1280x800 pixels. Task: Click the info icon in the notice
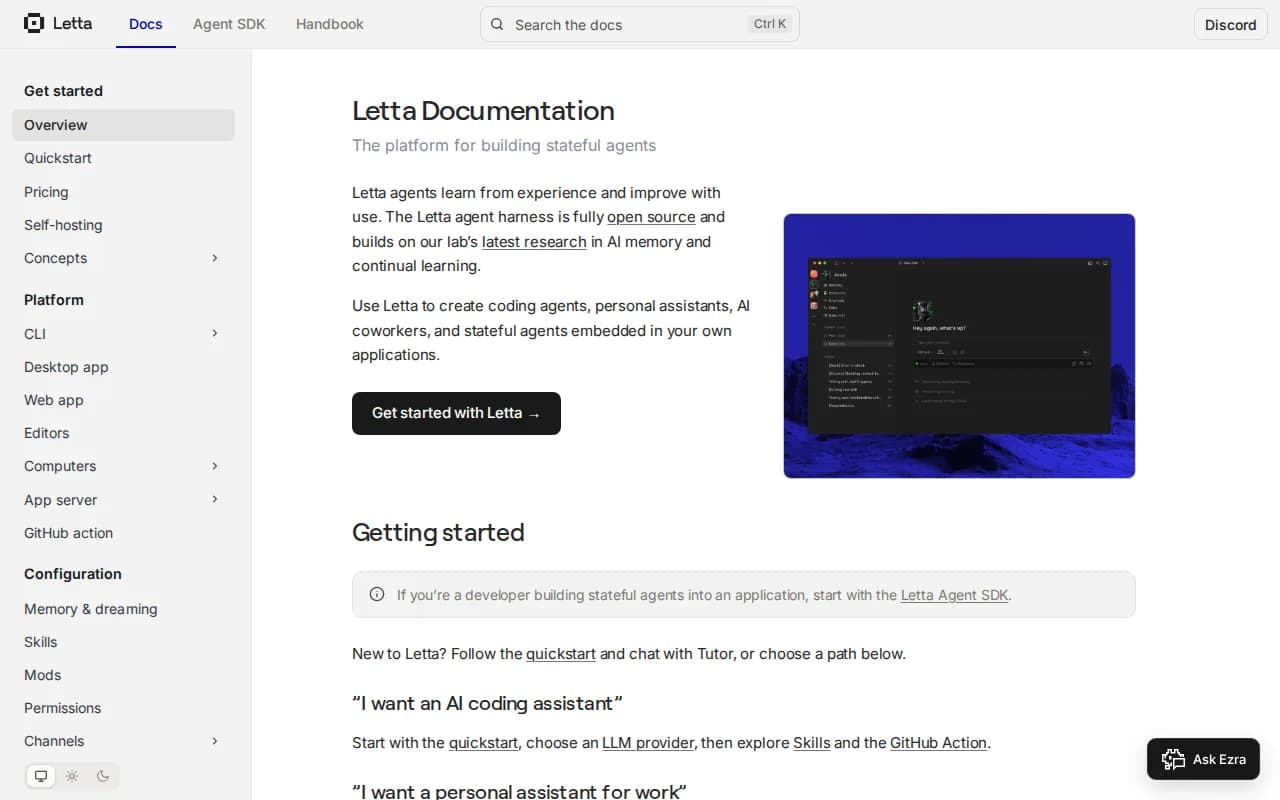pos(377,594)
